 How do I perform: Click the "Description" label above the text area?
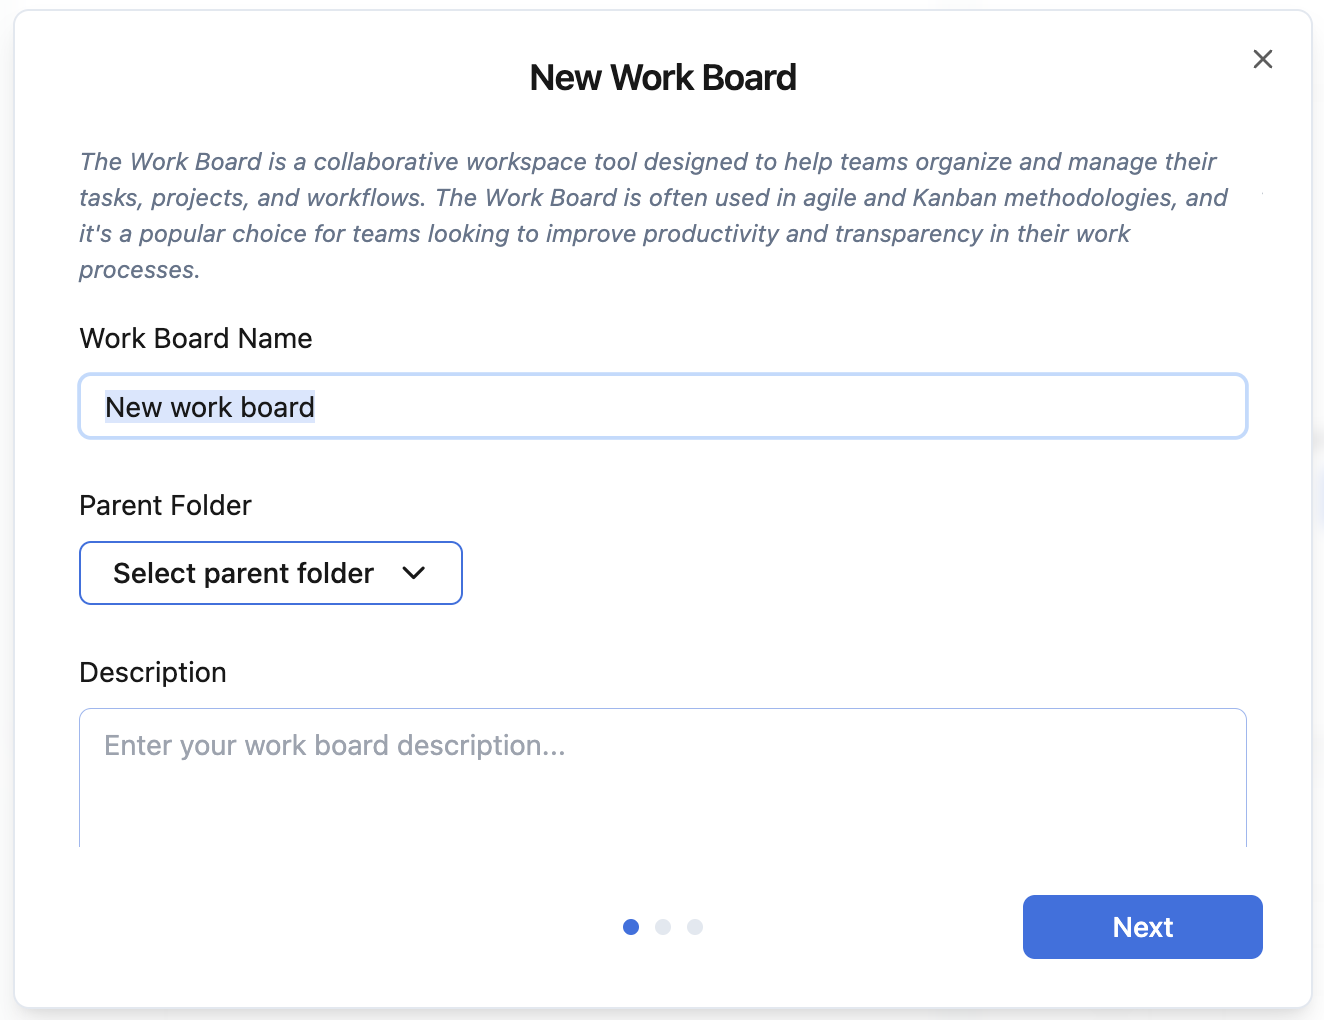(153, 673)
